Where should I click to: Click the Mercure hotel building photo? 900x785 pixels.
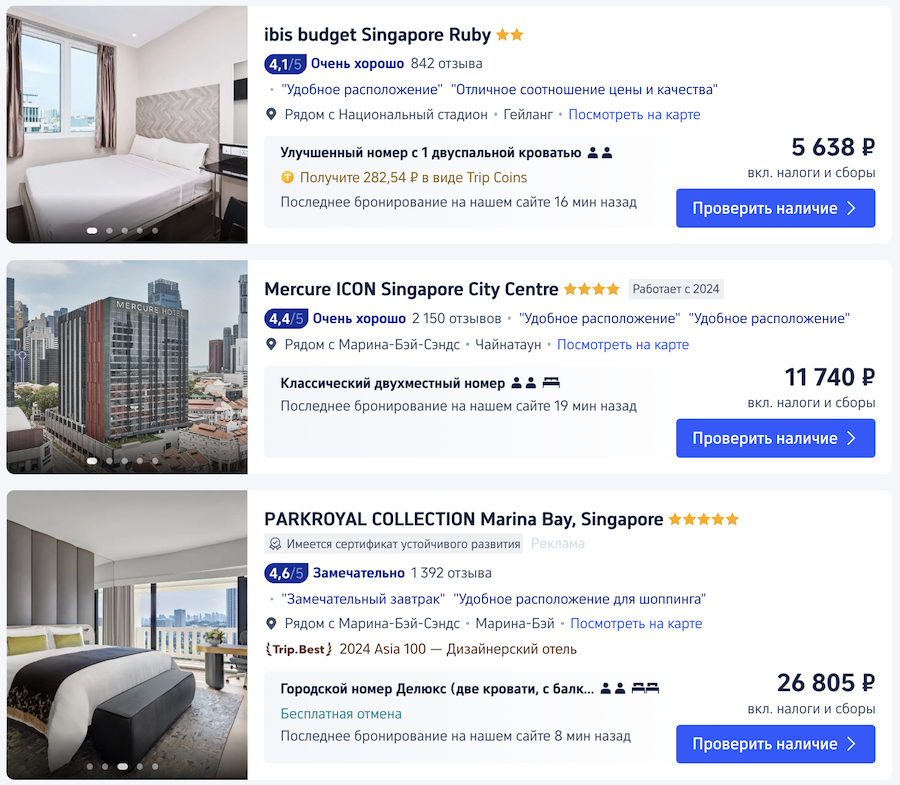pyautogui.click(x=127, y=367)
